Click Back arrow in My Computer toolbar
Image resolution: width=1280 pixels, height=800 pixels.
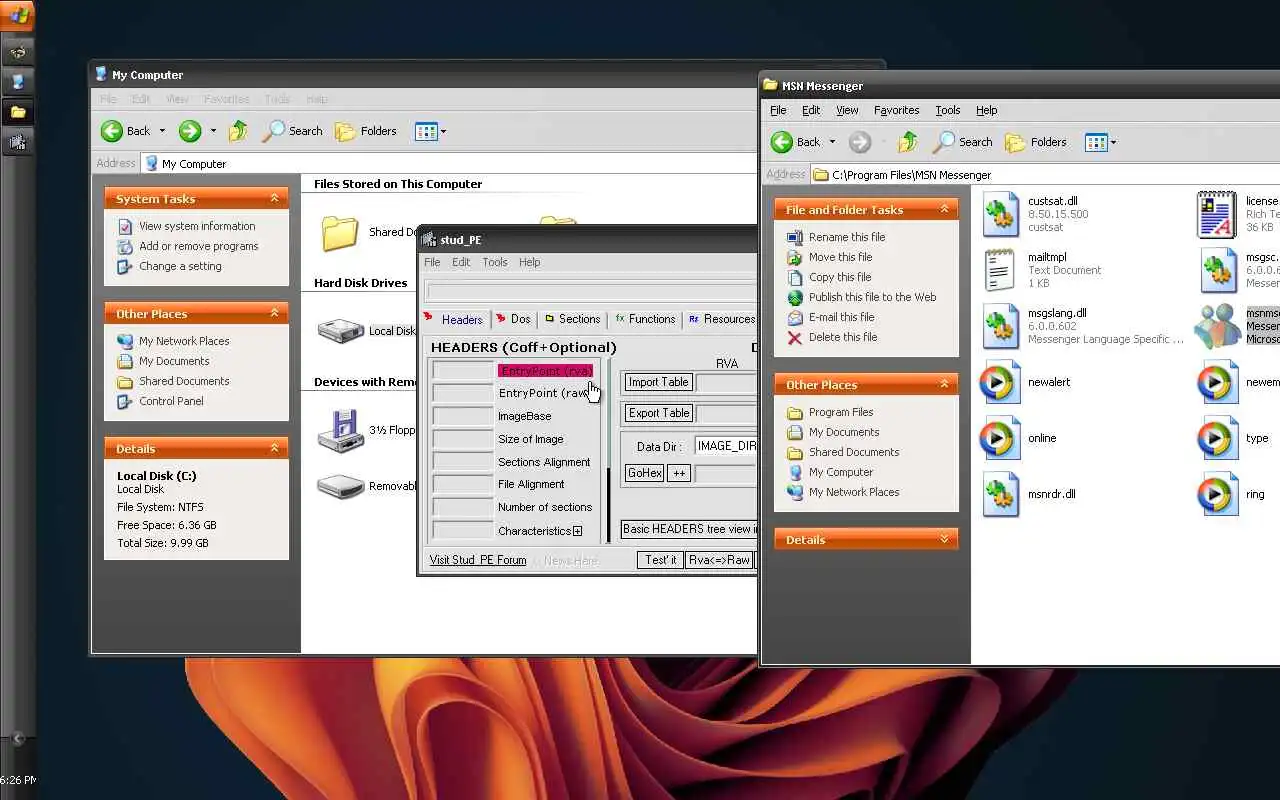coord(111,131)
